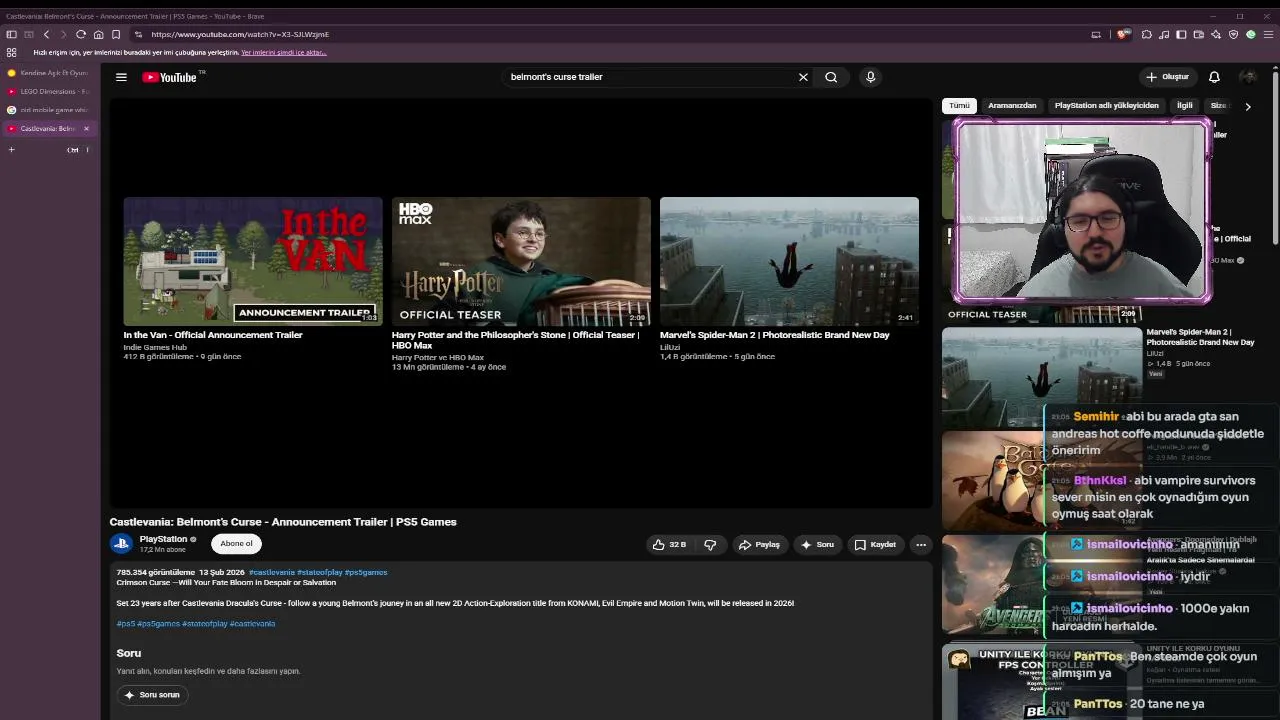Screen dimensions: 1280x720
Task: Open the #stateofplay hashtag above description
Action: point(319,572)
